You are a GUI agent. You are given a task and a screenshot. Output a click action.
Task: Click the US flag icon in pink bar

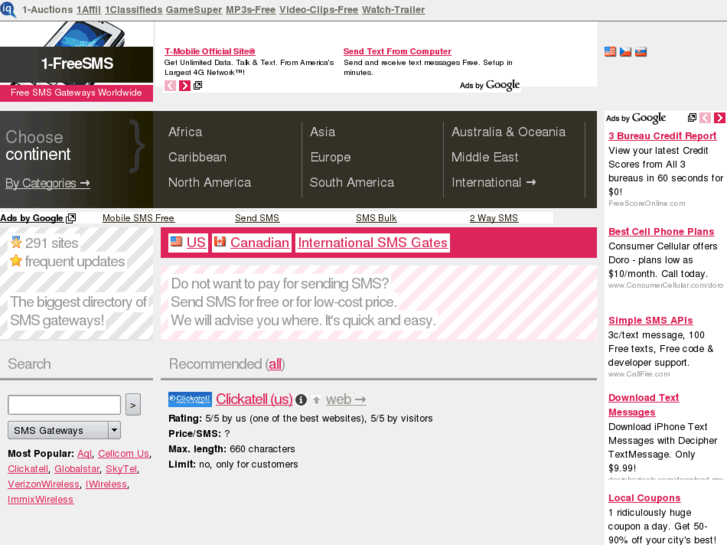(176, 241)
